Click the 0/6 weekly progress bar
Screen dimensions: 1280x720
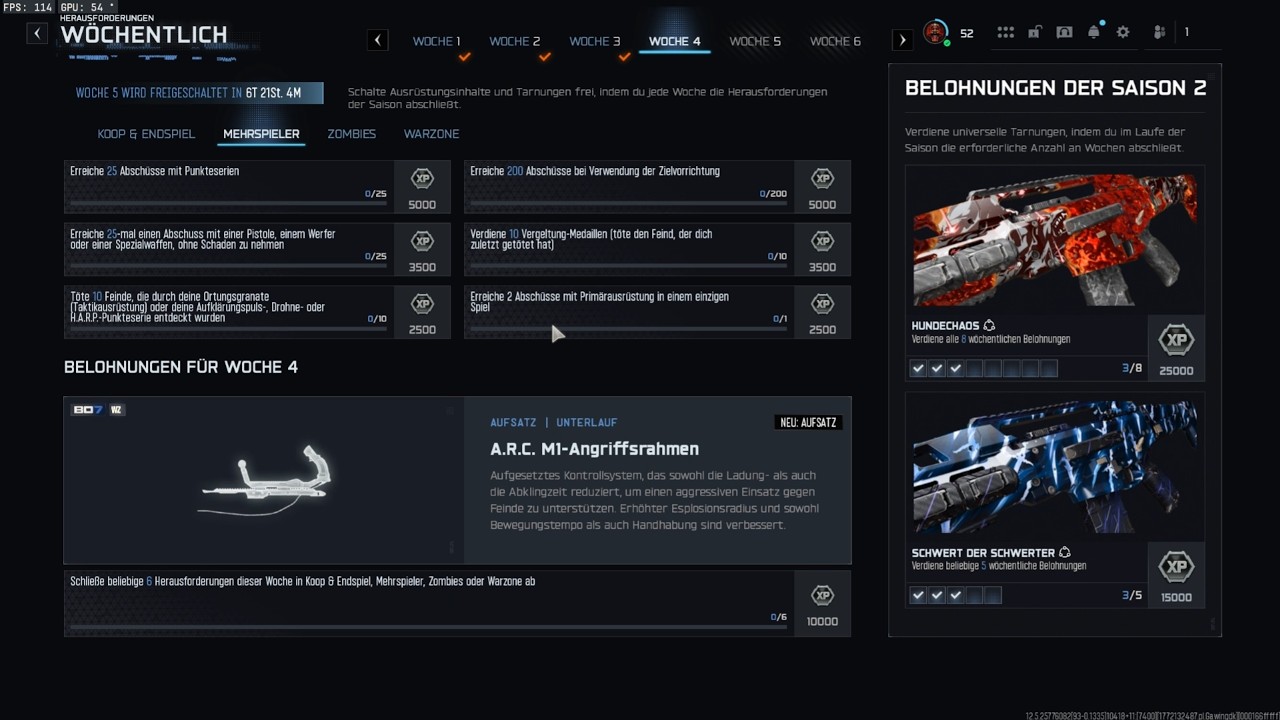[428, 627]
